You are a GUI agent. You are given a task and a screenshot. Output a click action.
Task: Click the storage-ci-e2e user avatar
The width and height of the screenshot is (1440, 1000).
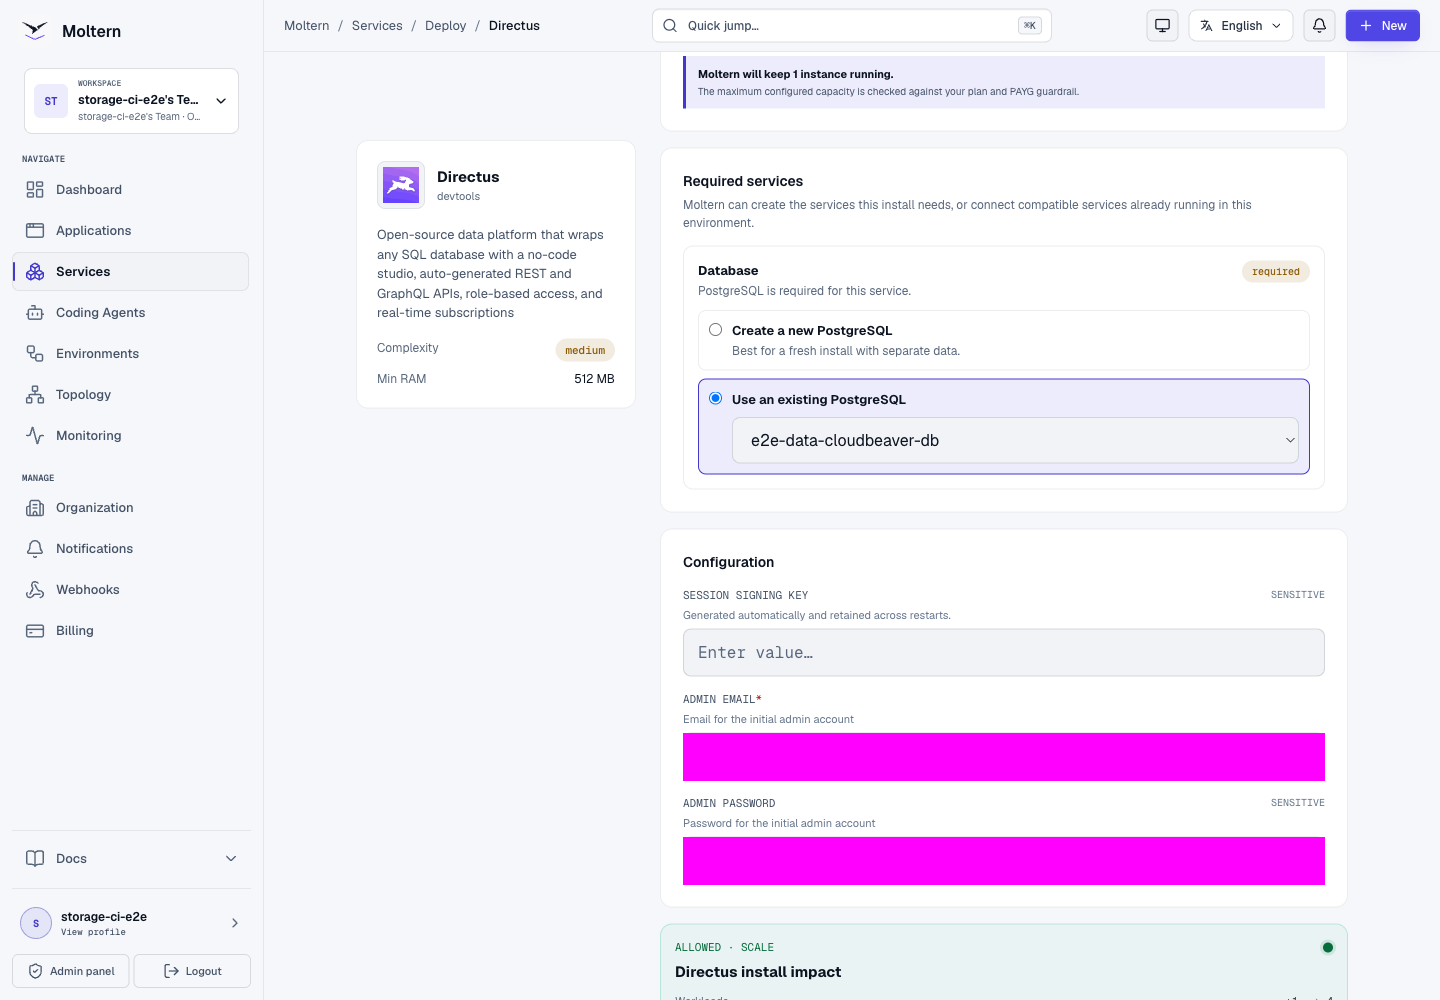pos(36,923)
